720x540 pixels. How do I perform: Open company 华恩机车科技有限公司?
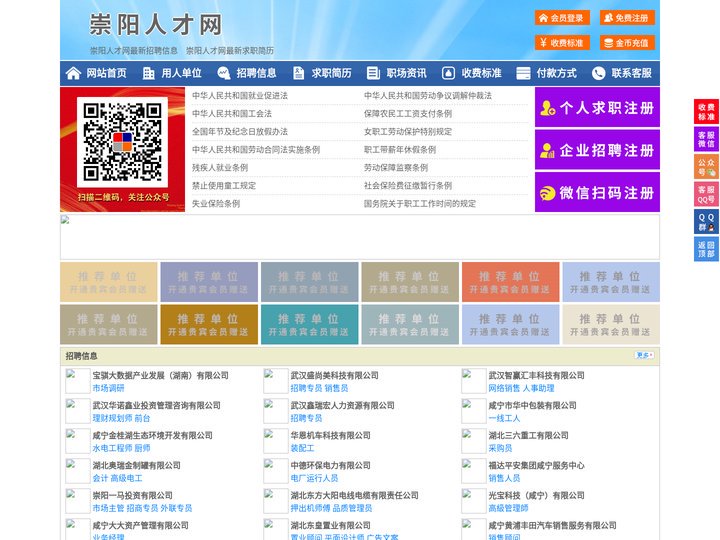[330, 435]
